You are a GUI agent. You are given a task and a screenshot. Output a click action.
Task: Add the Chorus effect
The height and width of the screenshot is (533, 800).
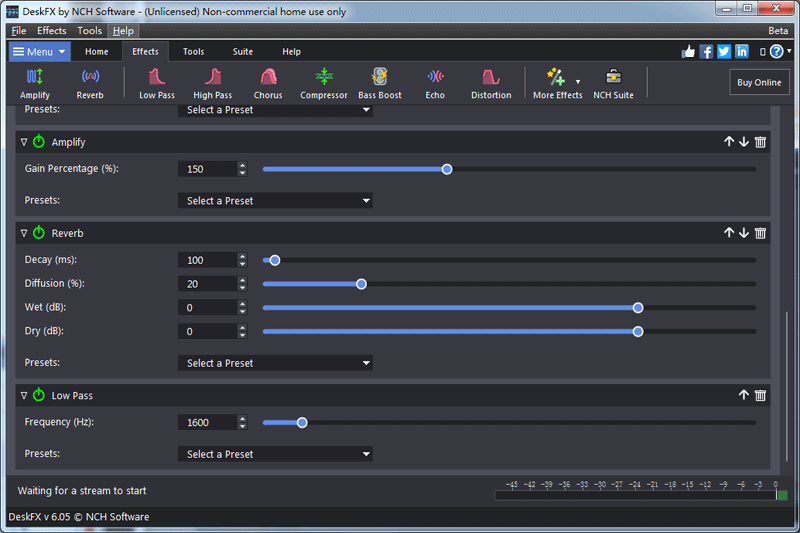(x=268, y=84)
